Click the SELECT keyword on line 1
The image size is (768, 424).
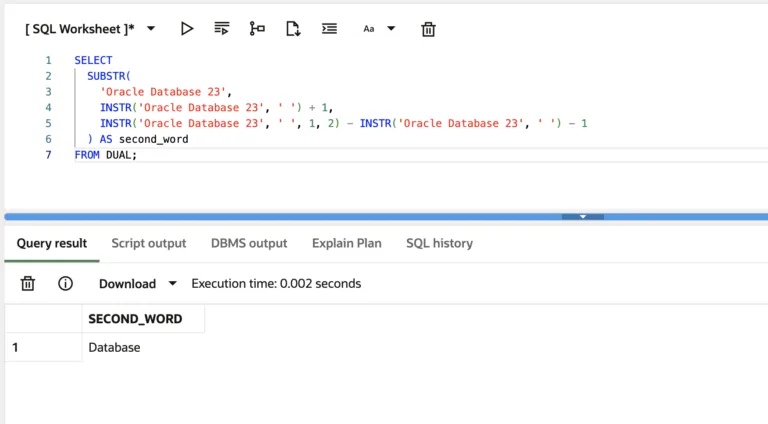coord(94,60)
